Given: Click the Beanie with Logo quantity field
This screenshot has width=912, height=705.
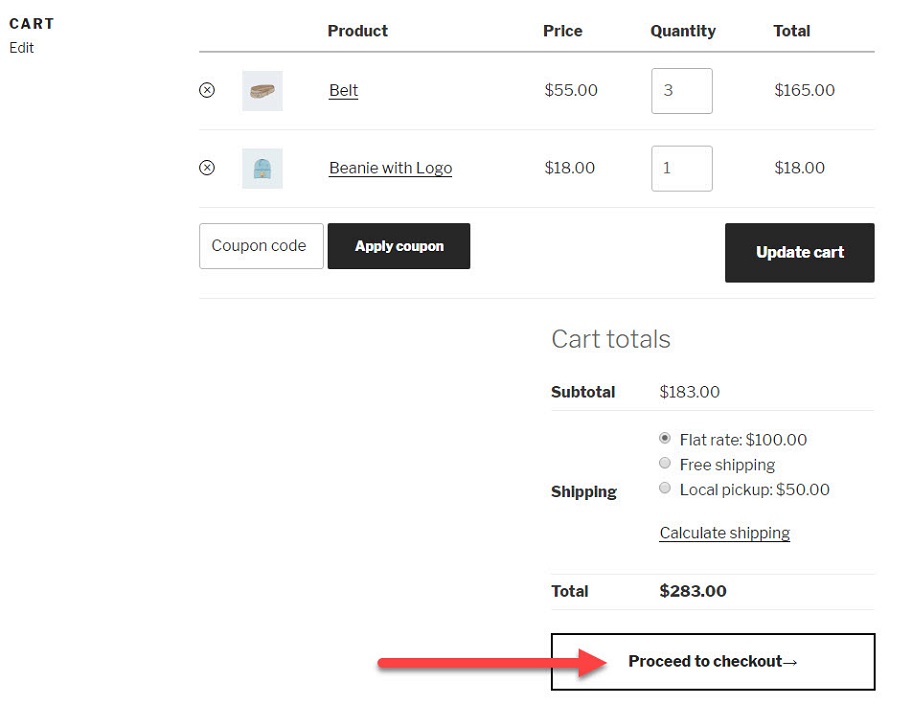Looking at the screenshot, I should [682, 168].
